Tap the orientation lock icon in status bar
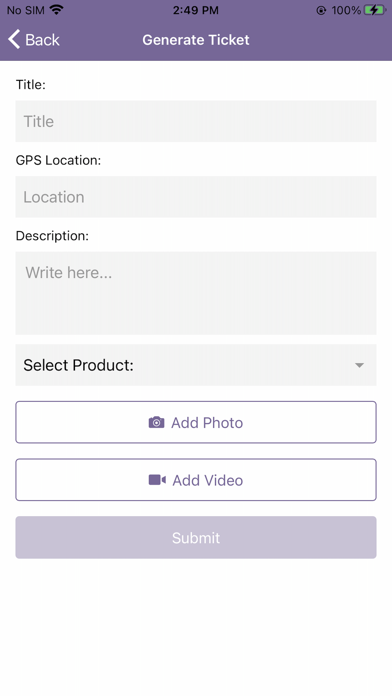 (321, 10)
